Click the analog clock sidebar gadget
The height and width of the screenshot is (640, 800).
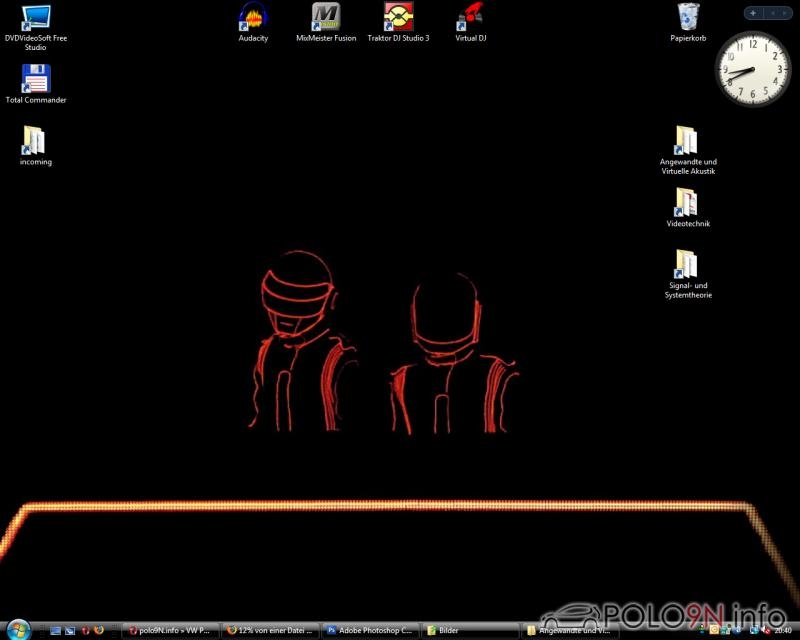click(x=753, y=68)
